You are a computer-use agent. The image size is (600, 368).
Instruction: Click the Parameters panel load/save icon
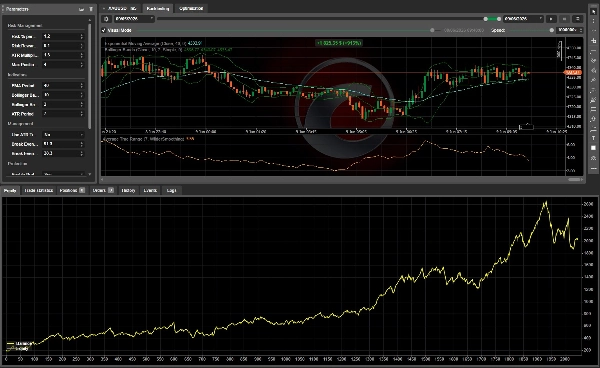81,9
